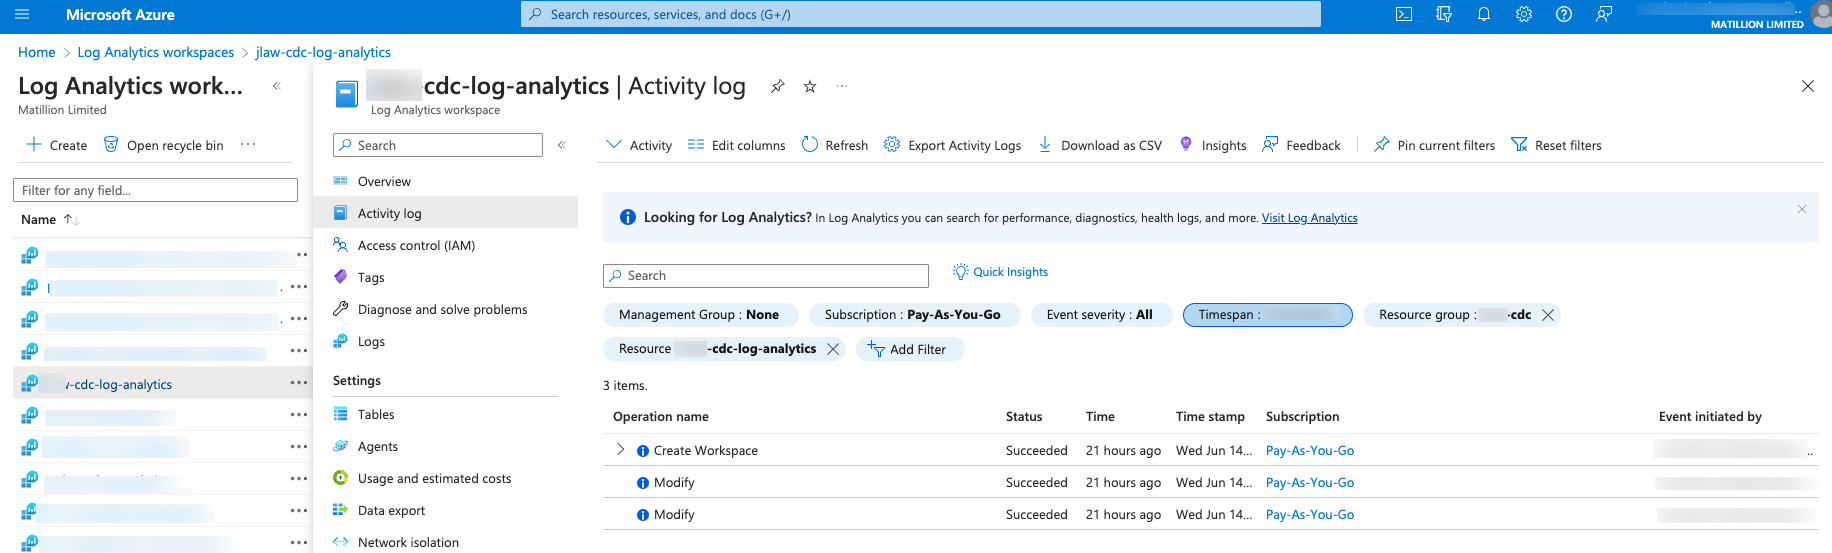Image resolution: width=1832 pixels, height=553 pixels.
Task: Go to Home breadcrumb
Action: coord(37,52)
